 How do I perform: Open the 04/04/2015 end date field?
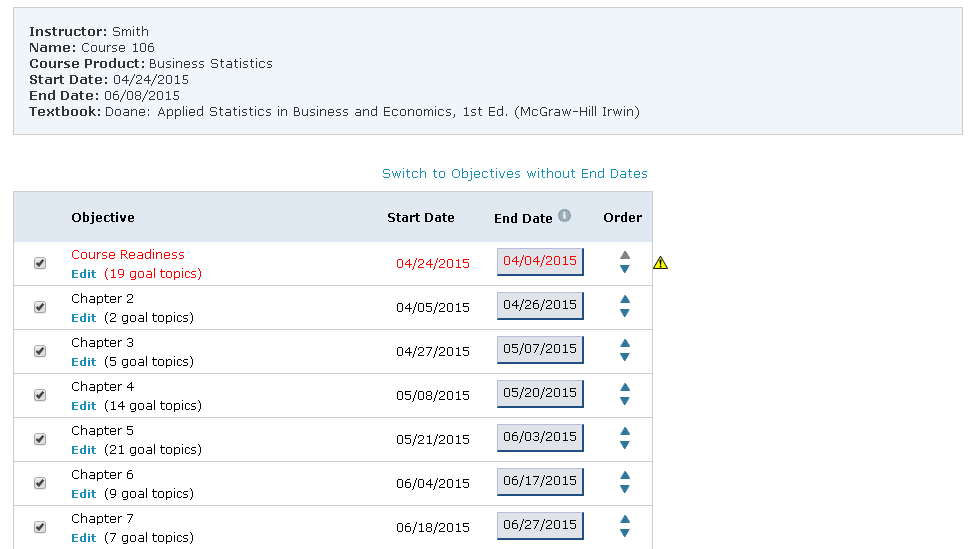click(540, 261)
